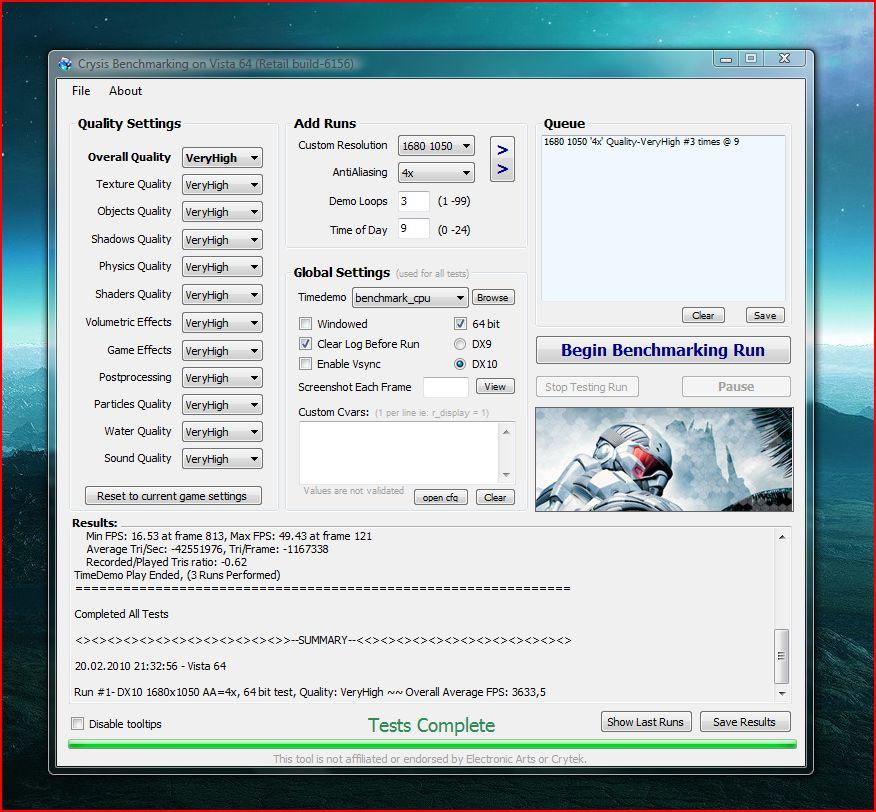Click the Screenshot Each Frame input field
The width and height of the screenshot is (876, 812).
tap(446, 387)
